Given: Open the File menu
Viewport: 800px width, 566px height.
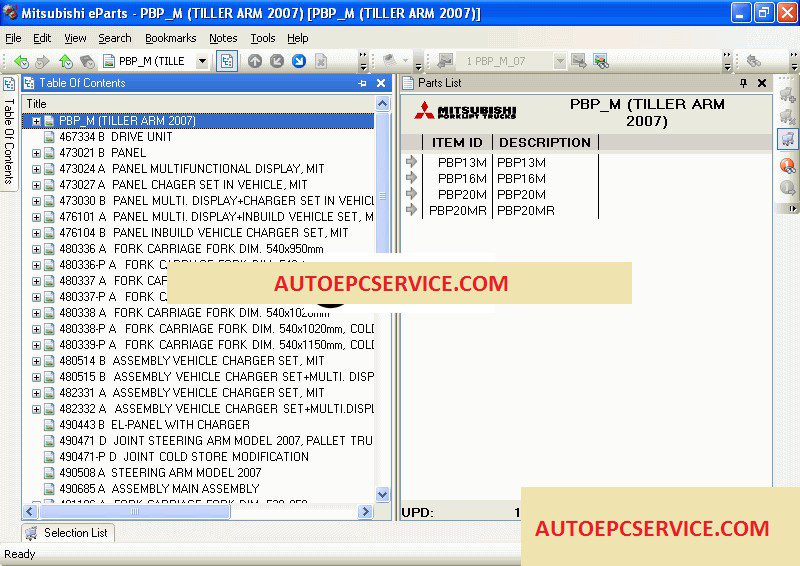Looking at the screenshot, I should 13,38.
